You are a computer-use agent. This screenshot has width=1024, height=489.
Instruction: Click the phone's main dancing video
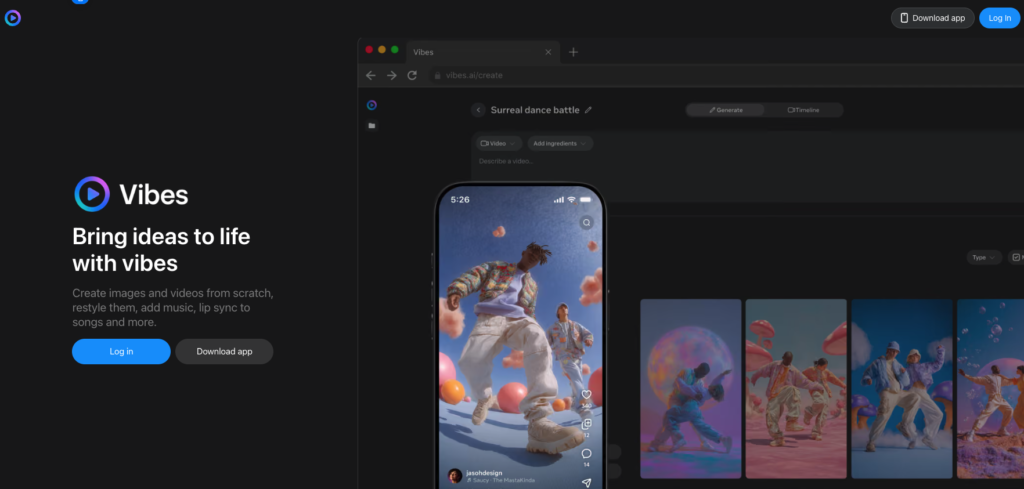pyautogui.click(x=520, y=339)
